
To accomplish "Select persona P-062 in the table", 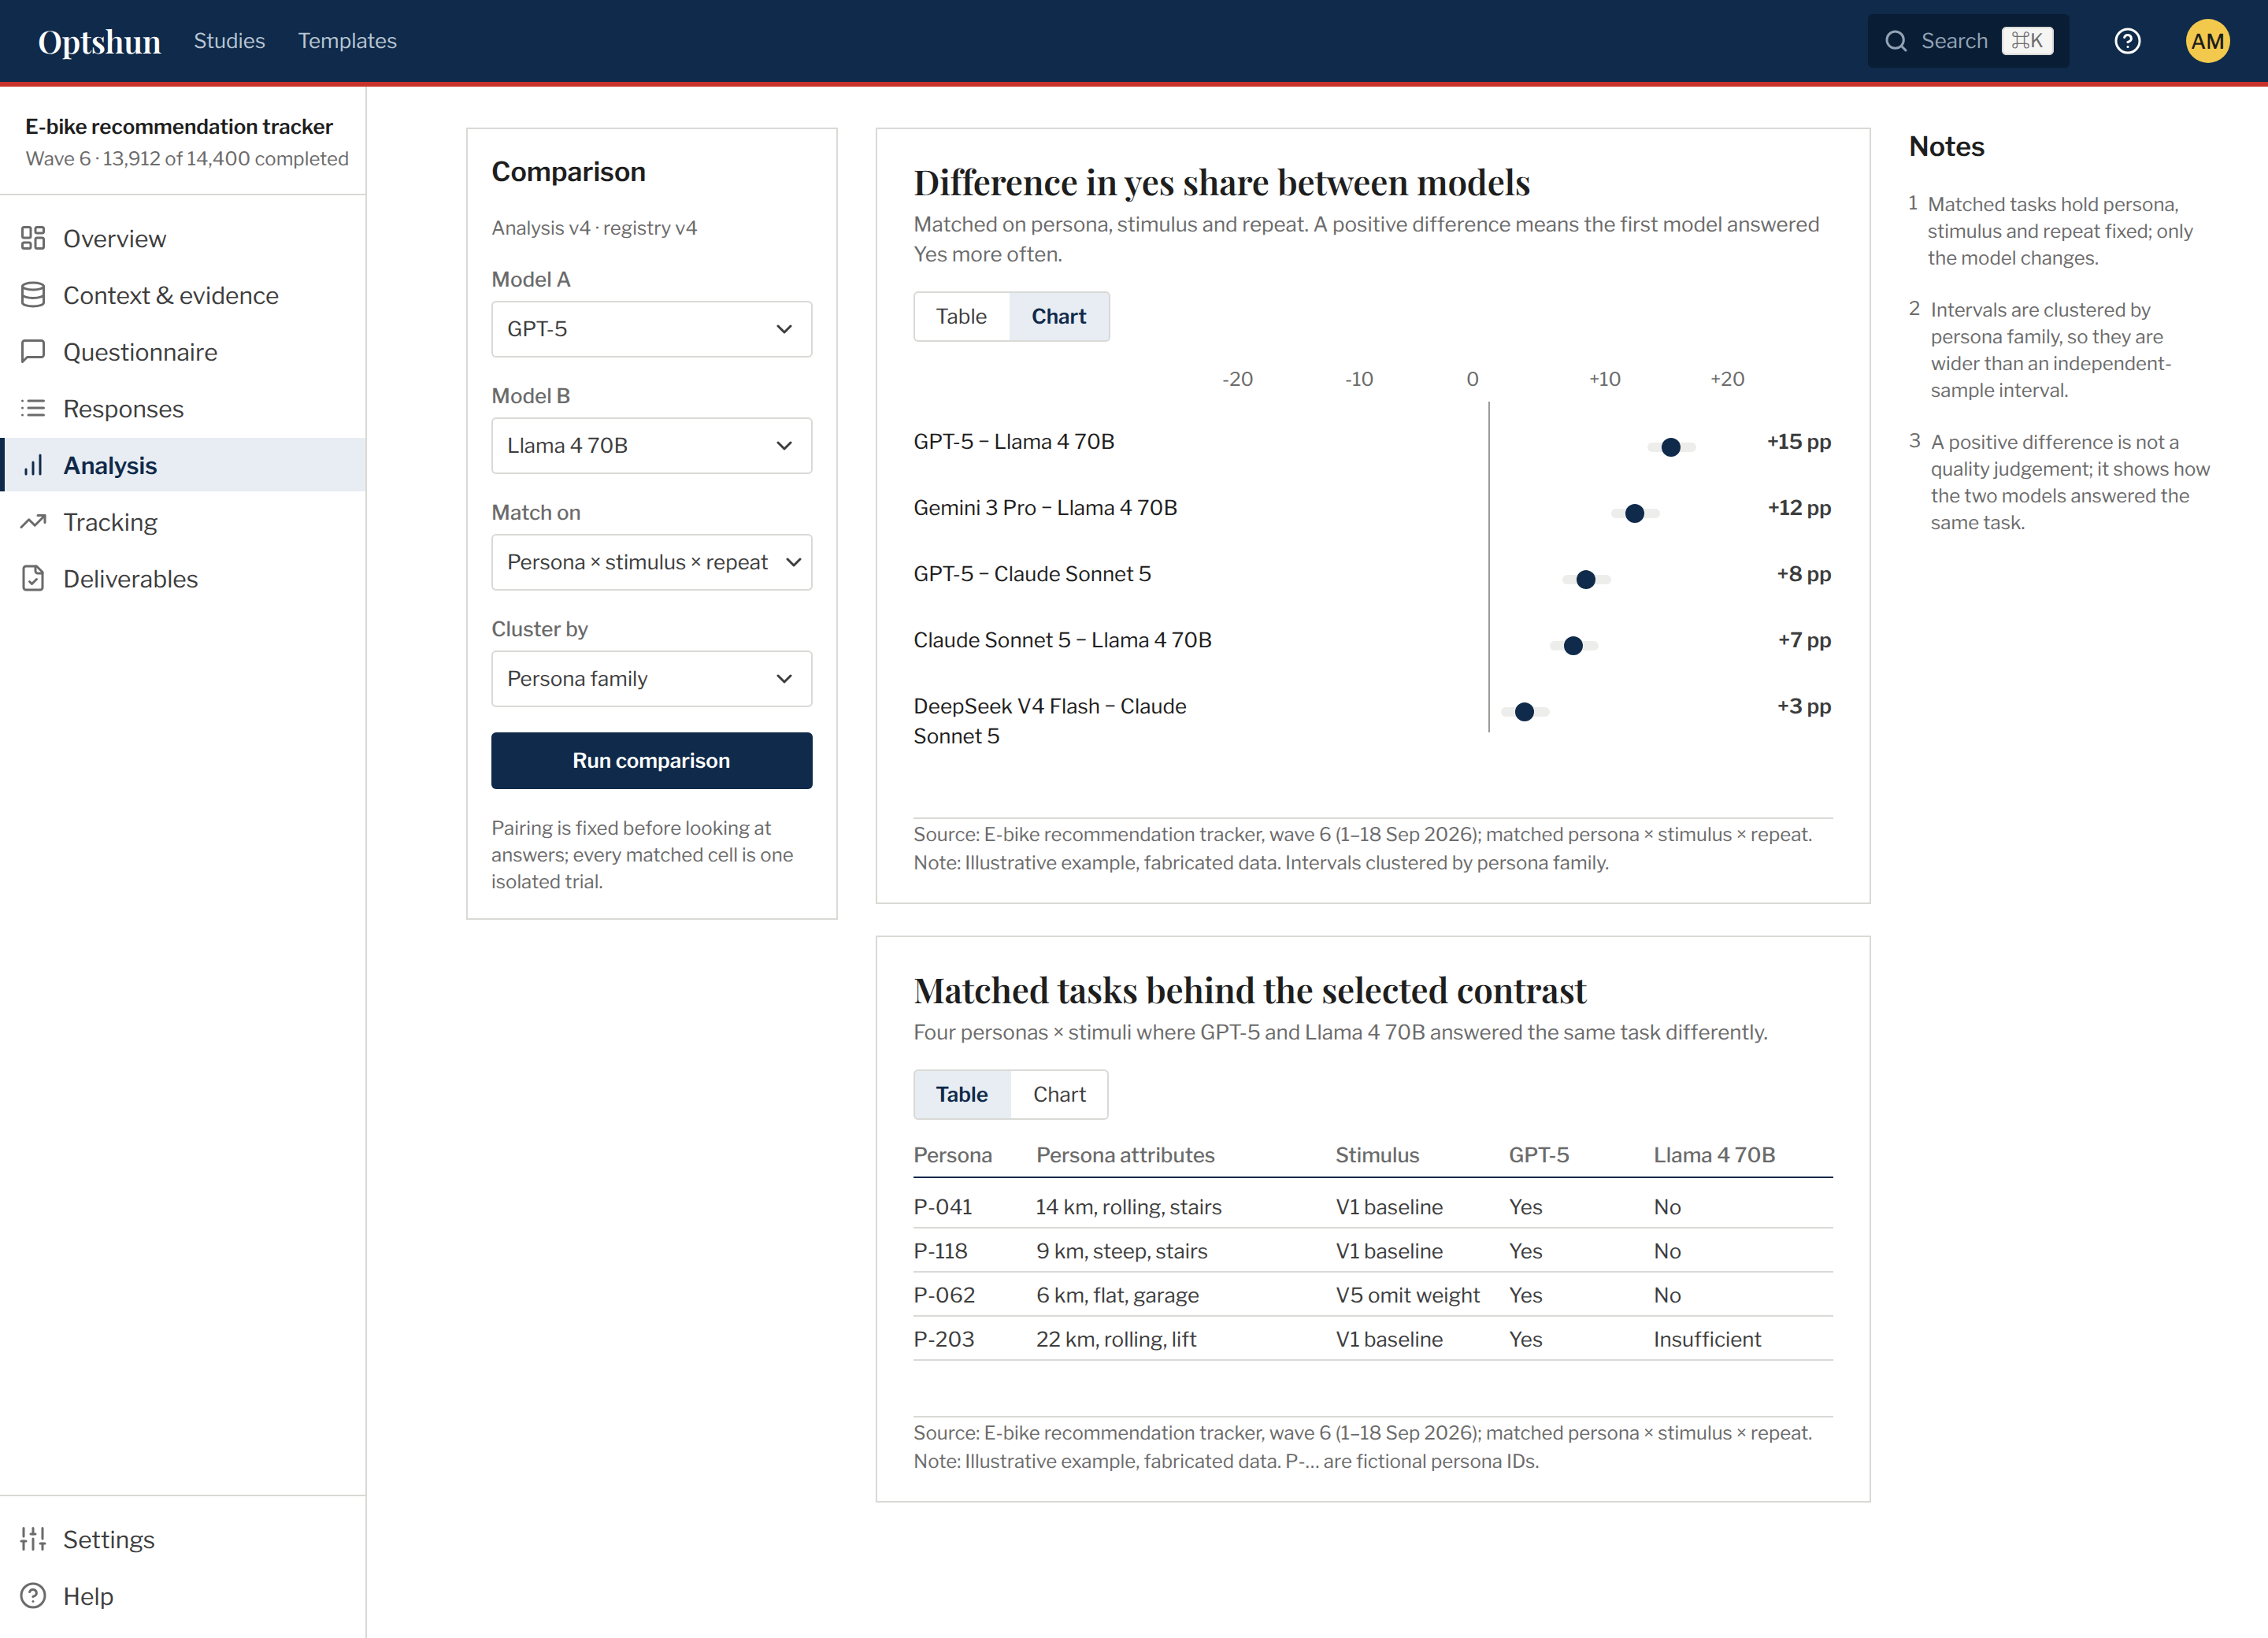I will click(x=944, y=1295).
